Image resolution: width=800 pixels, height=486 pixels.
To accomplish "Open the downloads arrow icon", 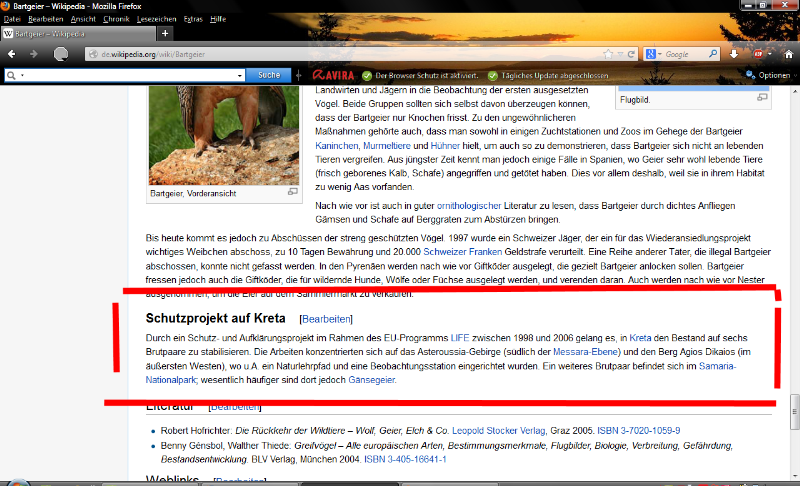I will 733,54.
